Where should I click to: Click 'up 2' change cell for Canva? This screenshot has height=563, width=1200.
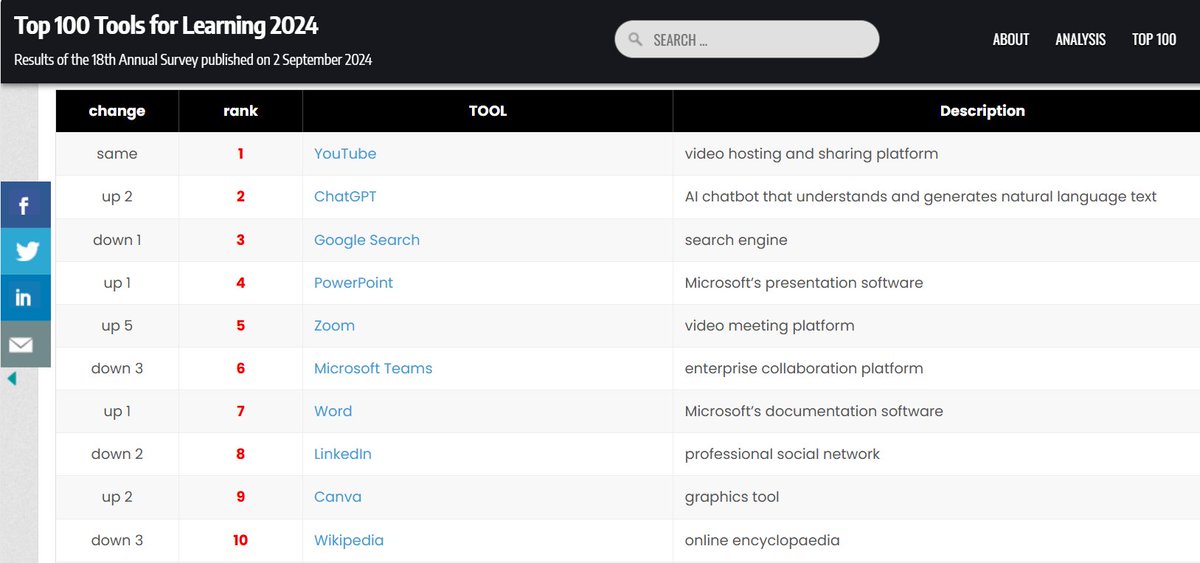pyautogui.click(x=117, y=497)
